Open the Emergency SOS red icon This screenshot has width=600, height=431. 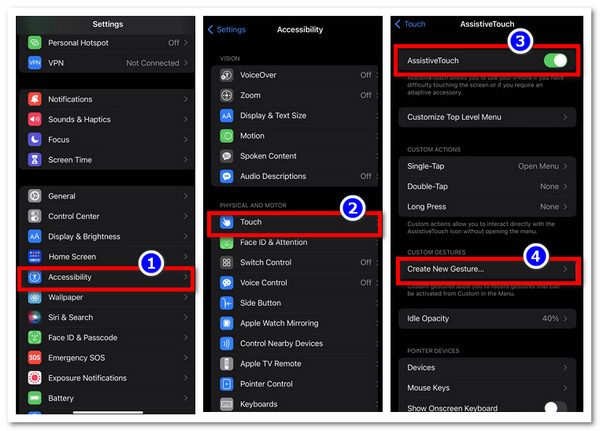tap(34, 358)
